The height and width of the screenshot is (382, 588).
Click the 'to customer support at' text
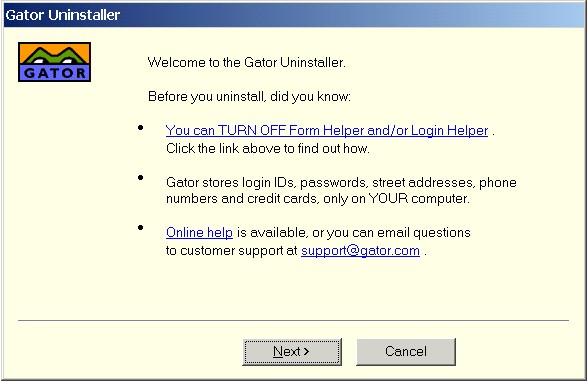point(231,251)
